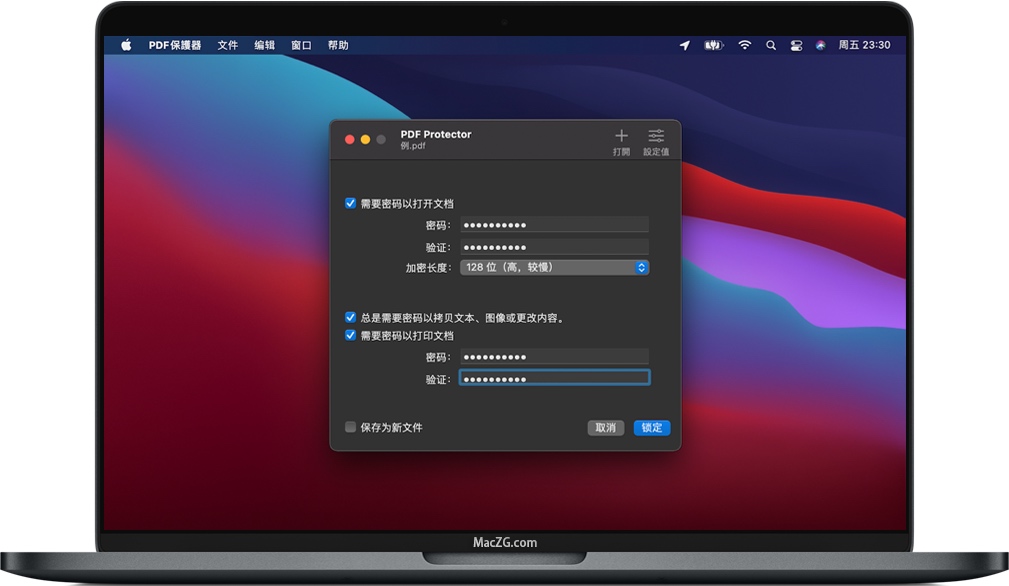Open the 設定值 presets panel
The image size is (1009, 586).
point(656,138)
